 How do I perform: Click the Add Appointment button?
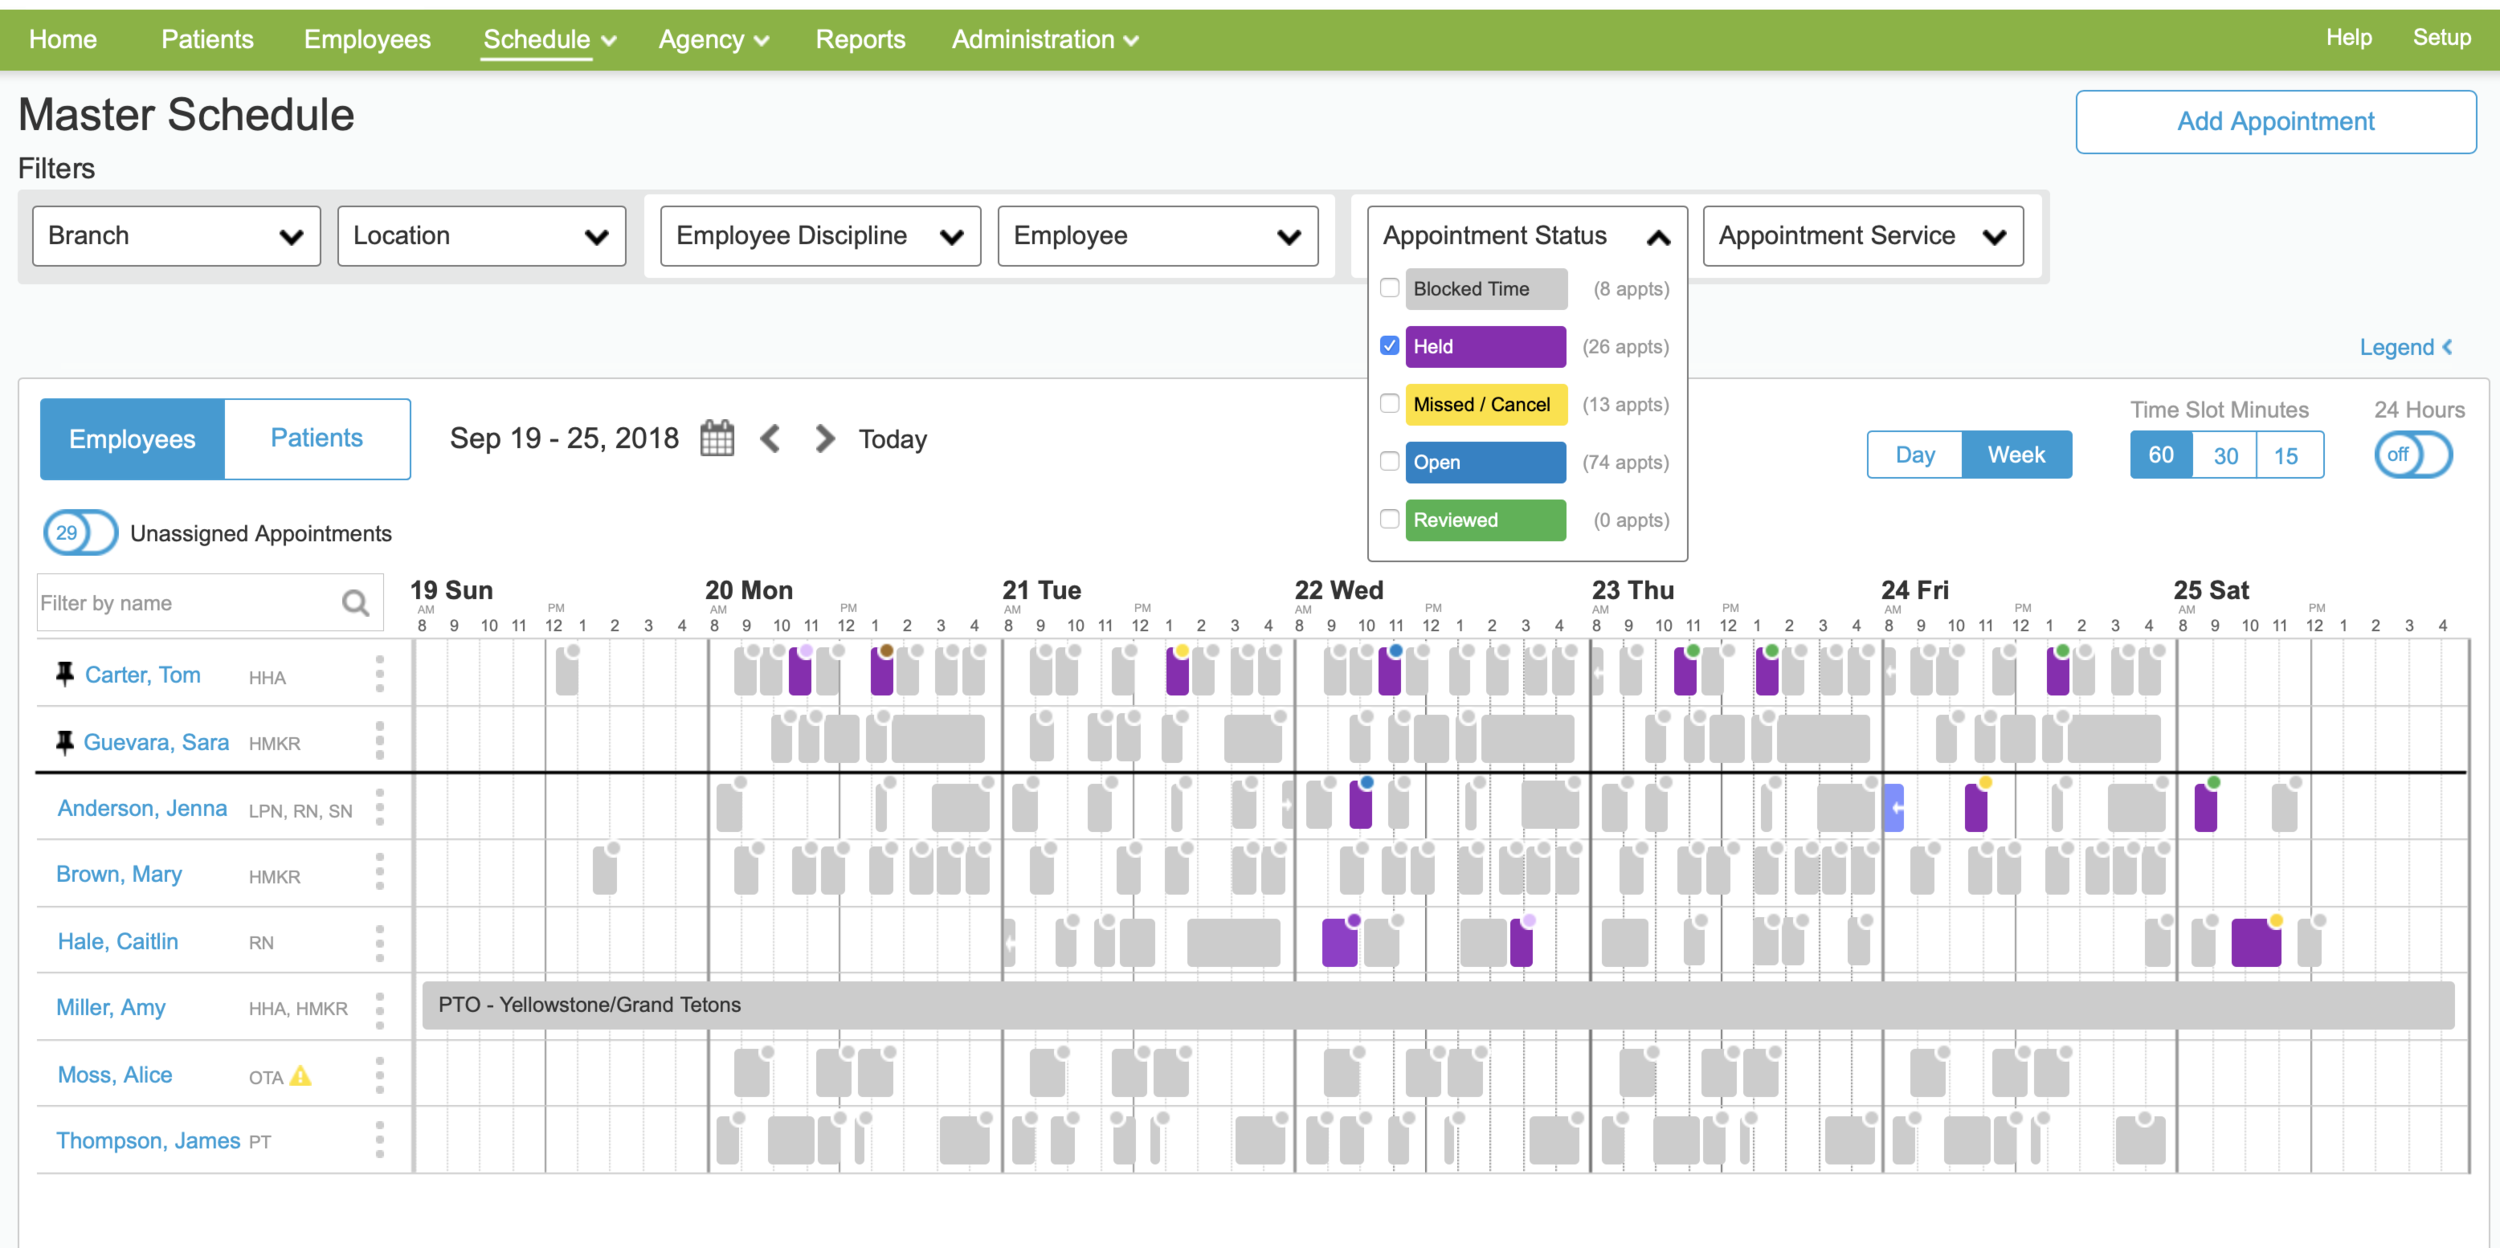point(2275,122)
